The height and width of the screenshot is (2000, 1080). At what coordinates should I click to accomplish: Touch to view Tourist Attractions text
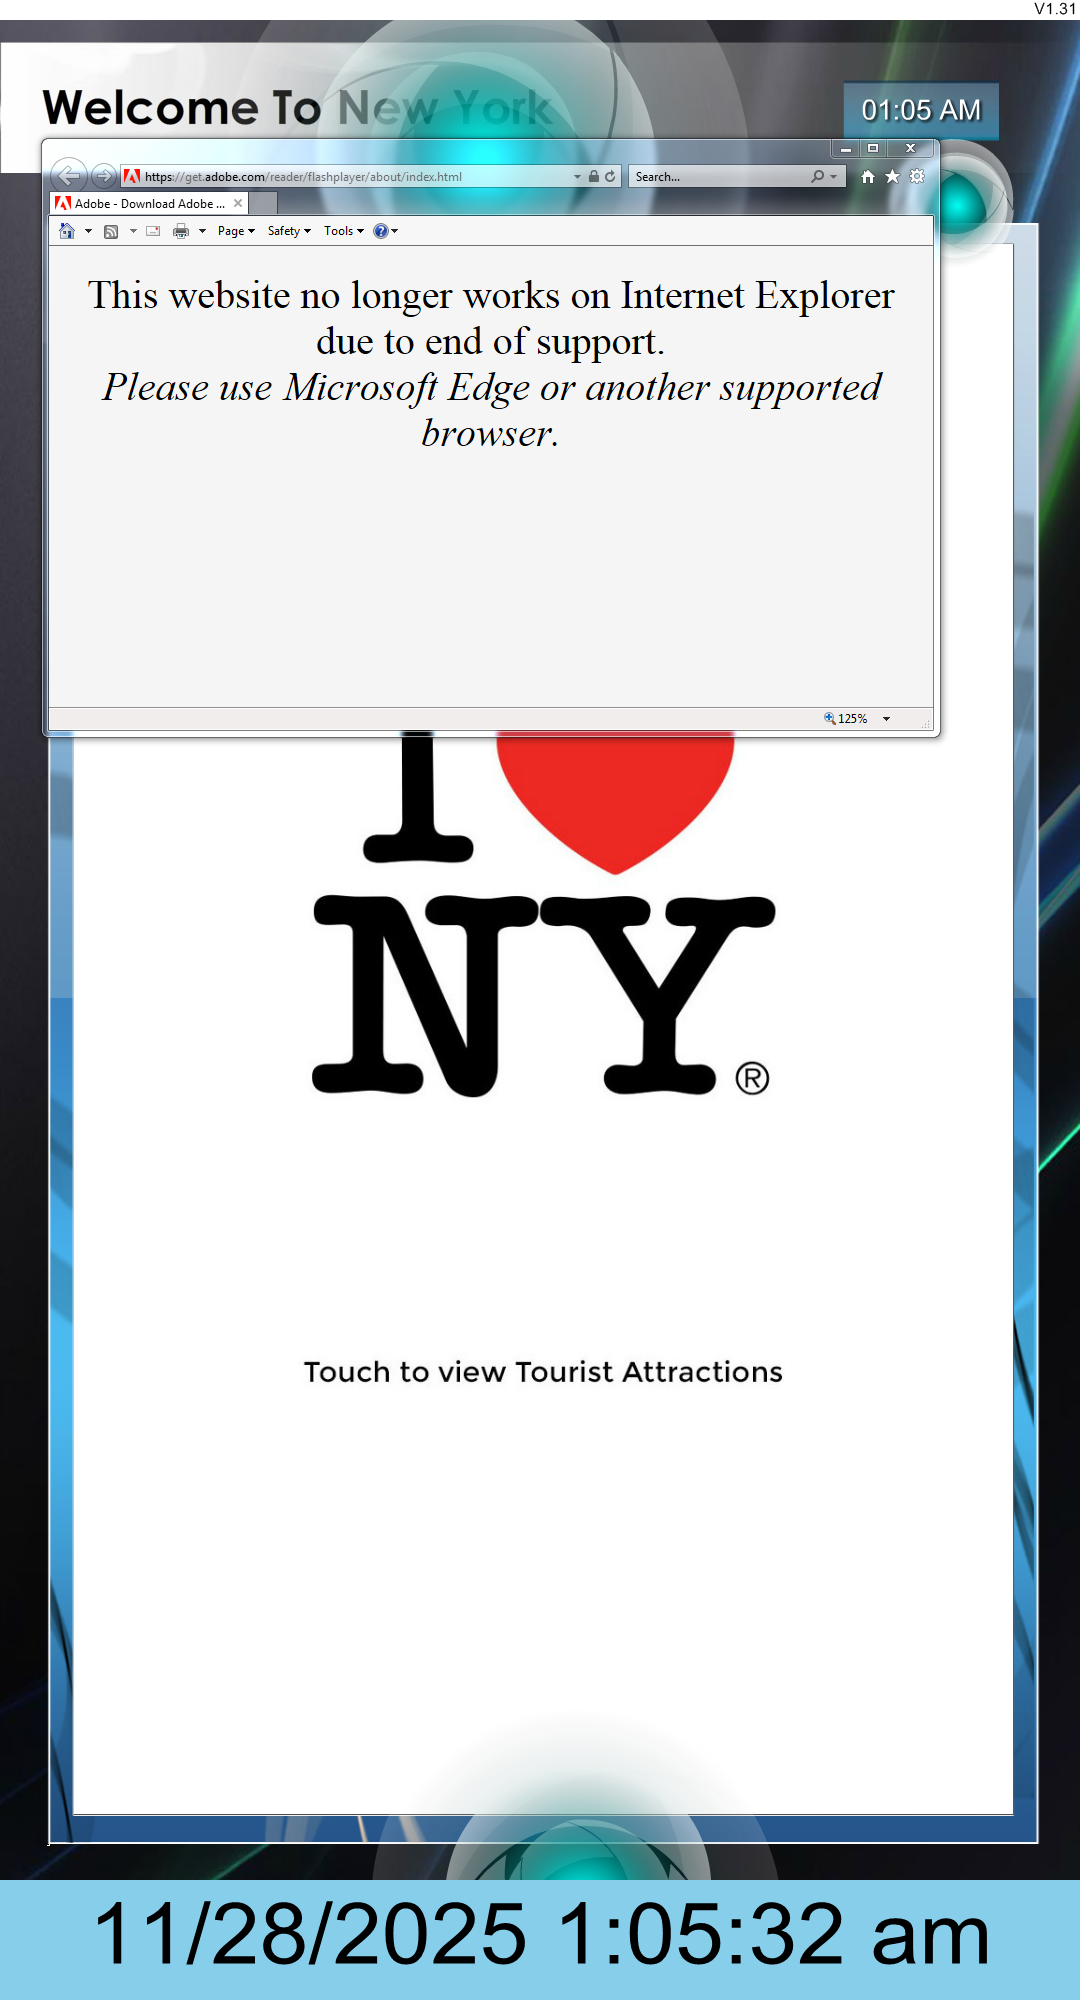[543, 1372]
